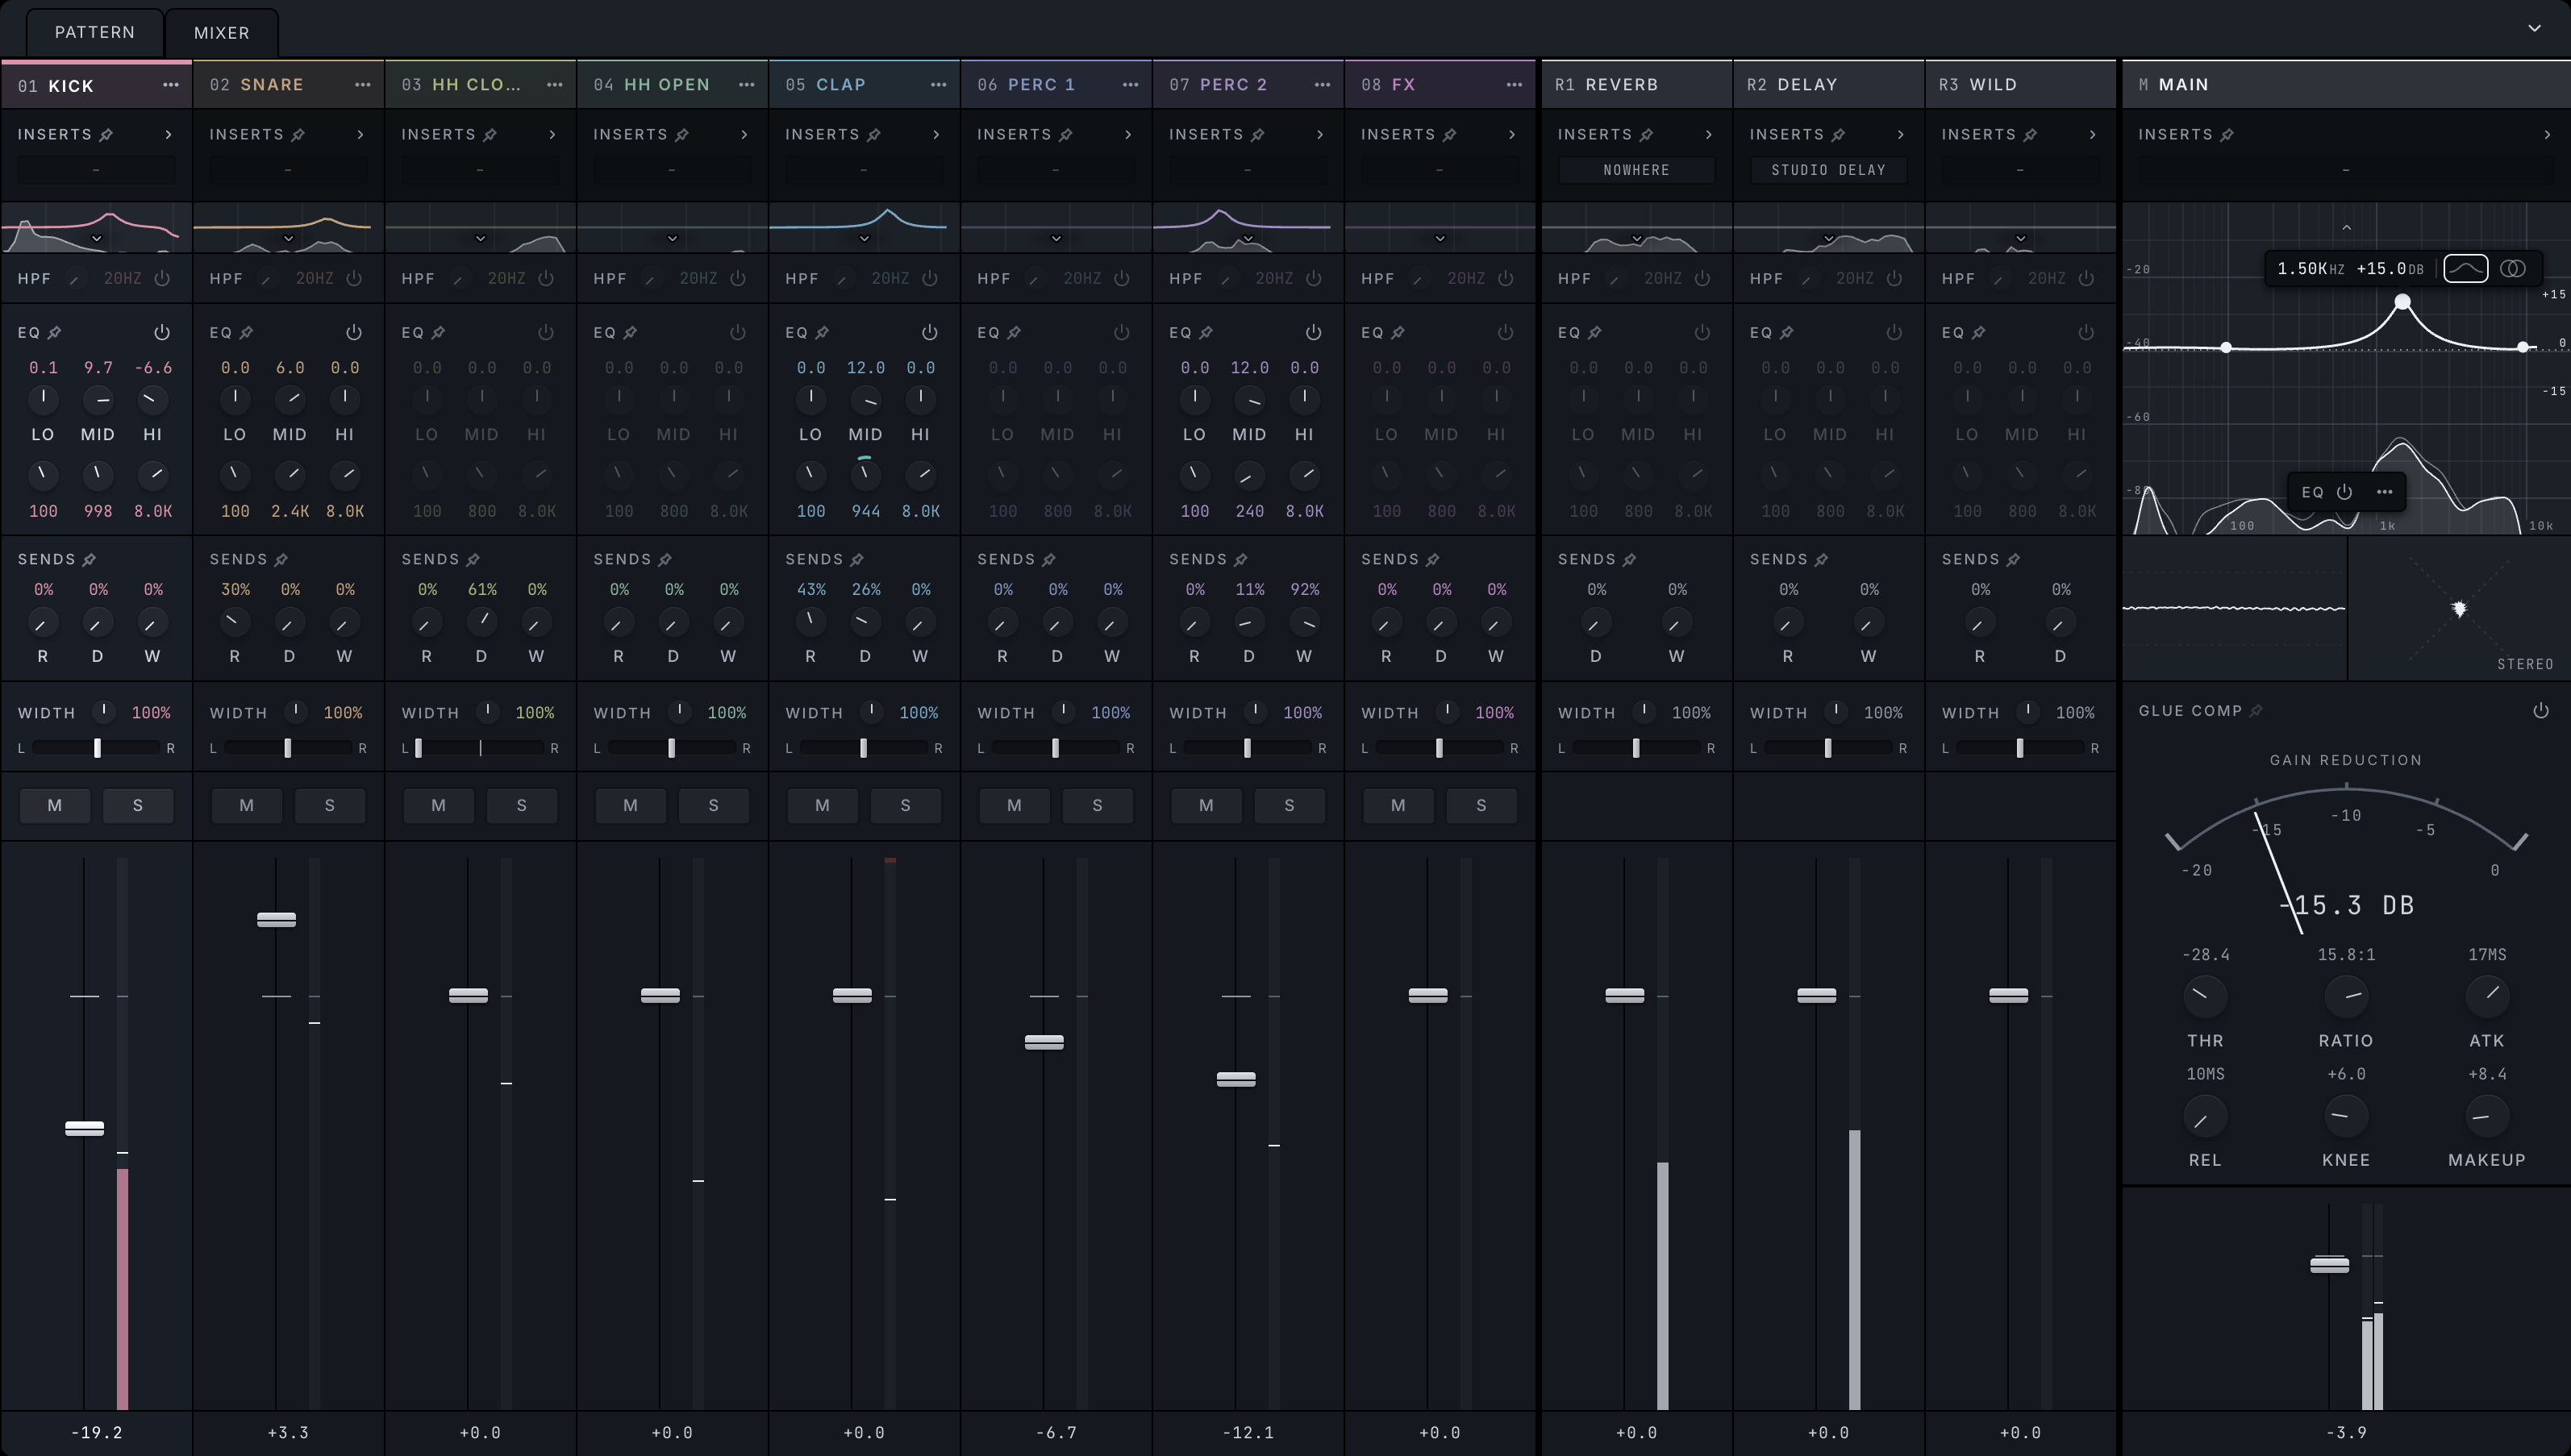
Task: Solo the Snare channel with S button
Action: pyautogui.click(x=330, y=806)
